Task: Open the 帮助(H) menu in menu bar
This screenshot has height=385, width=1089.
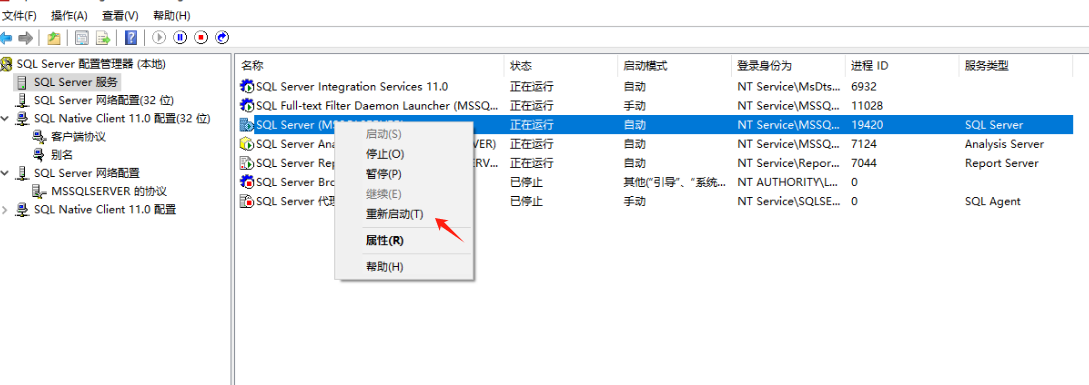Action: [x=172, y=15]
